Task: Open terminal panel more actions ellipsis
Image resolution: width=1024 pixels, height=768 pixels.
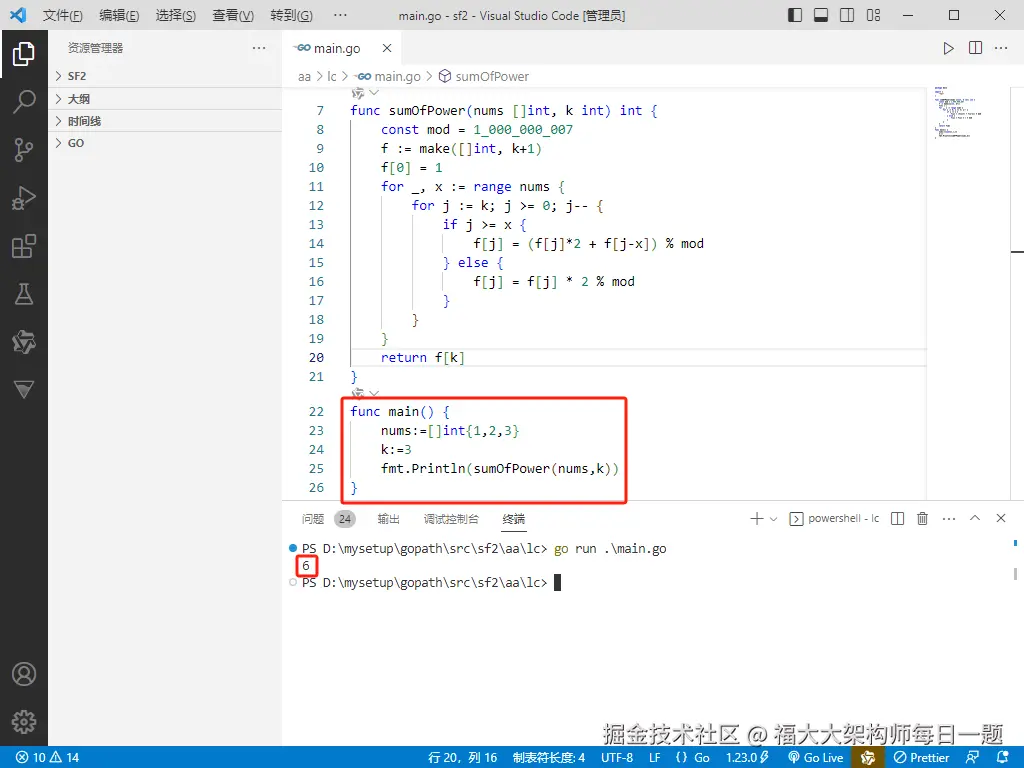Action: click(949, 519)
